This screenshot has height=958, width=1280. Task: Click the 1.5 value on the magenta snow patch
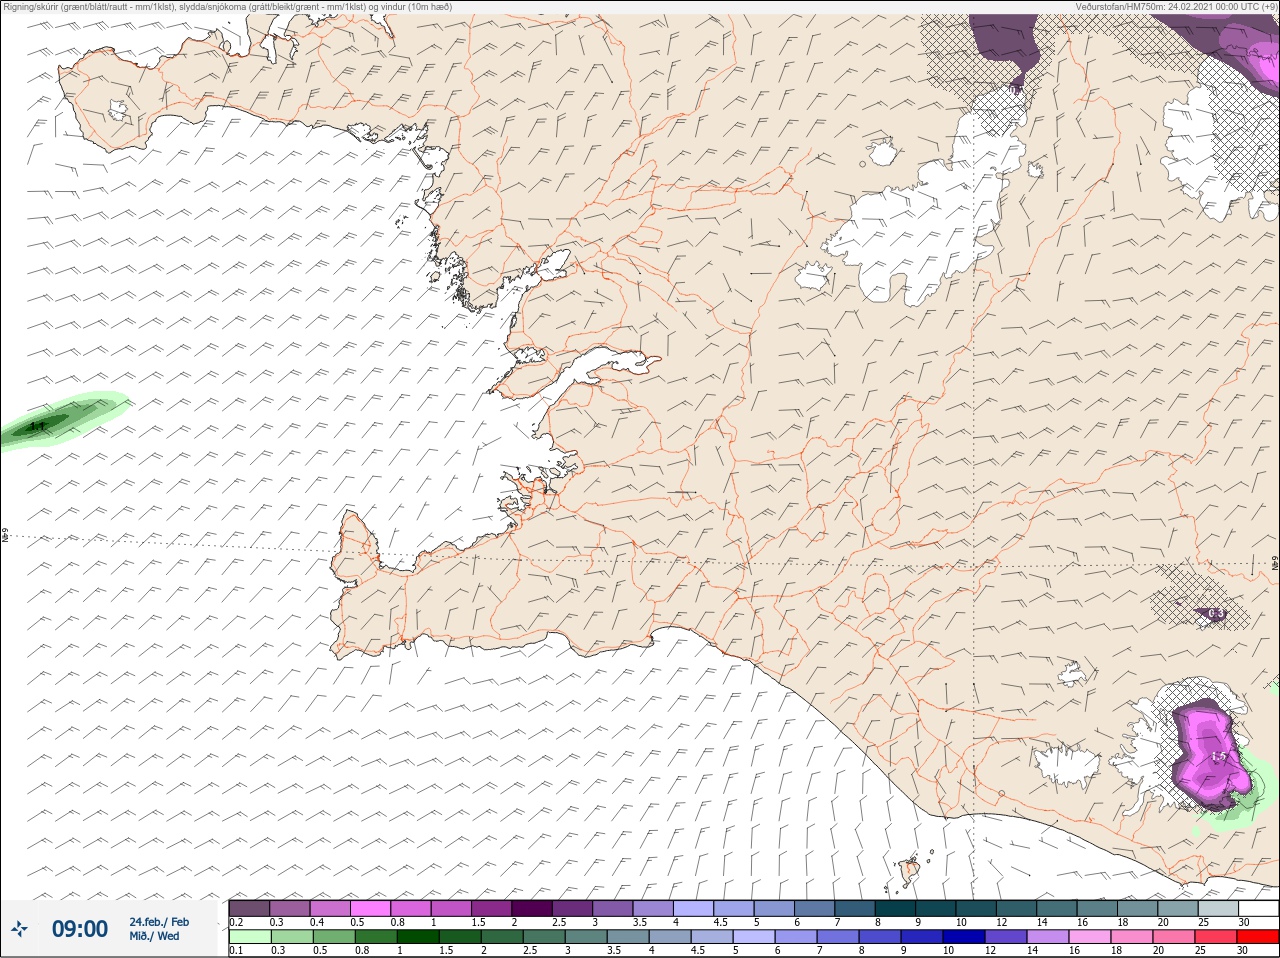pos(1219,757)
